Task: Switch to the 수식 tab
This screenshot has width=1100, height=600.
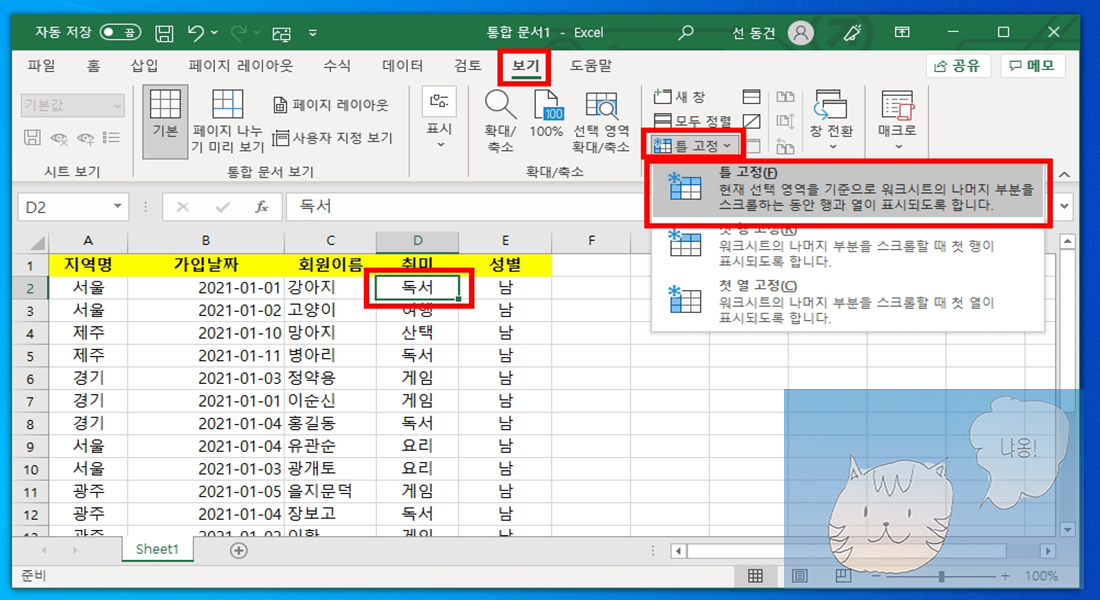Action: point(337,65)
